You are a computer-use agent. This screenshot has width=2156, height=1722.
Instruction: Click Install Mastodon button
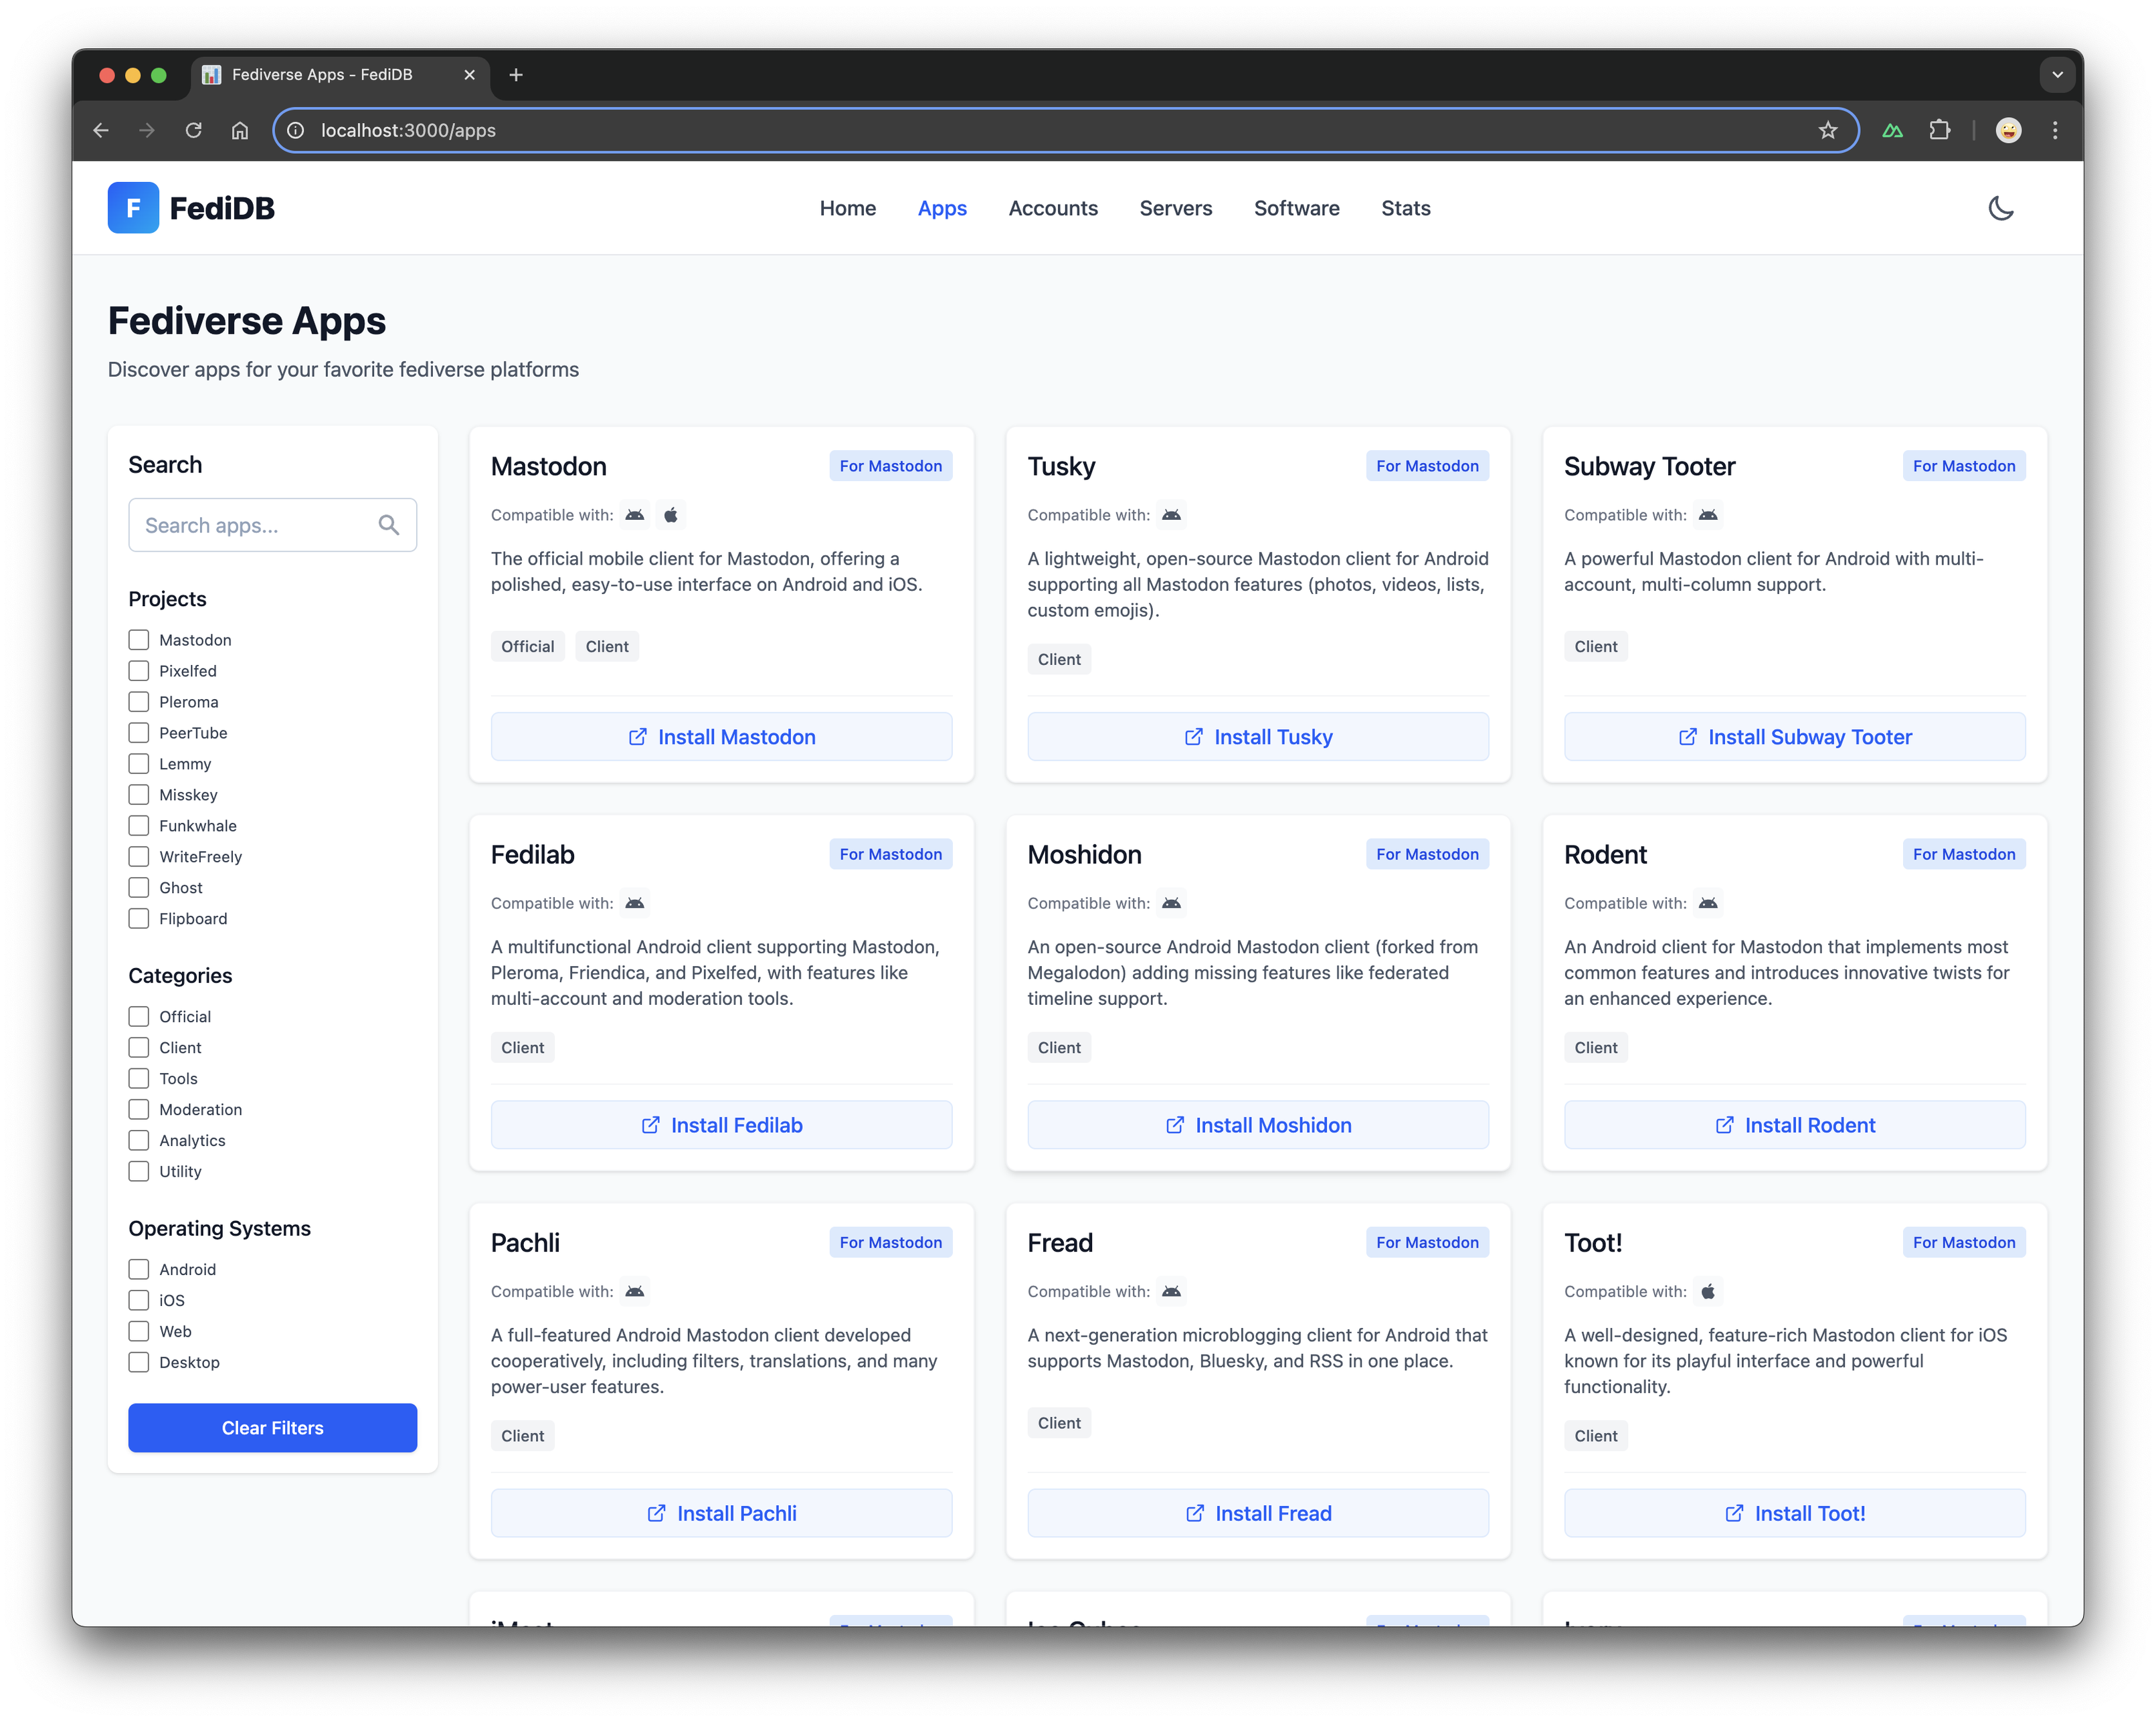click(x=722, y=737)
